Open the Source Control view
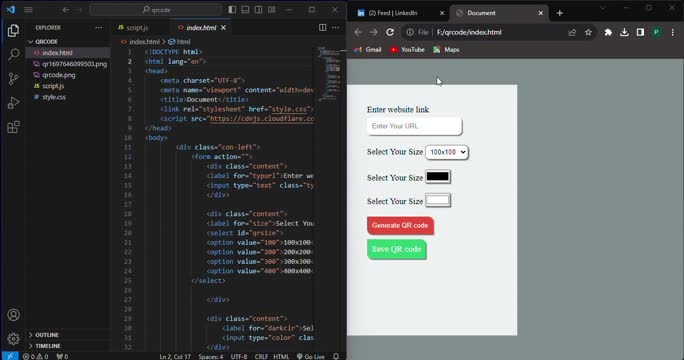 (x=14, y=79)
